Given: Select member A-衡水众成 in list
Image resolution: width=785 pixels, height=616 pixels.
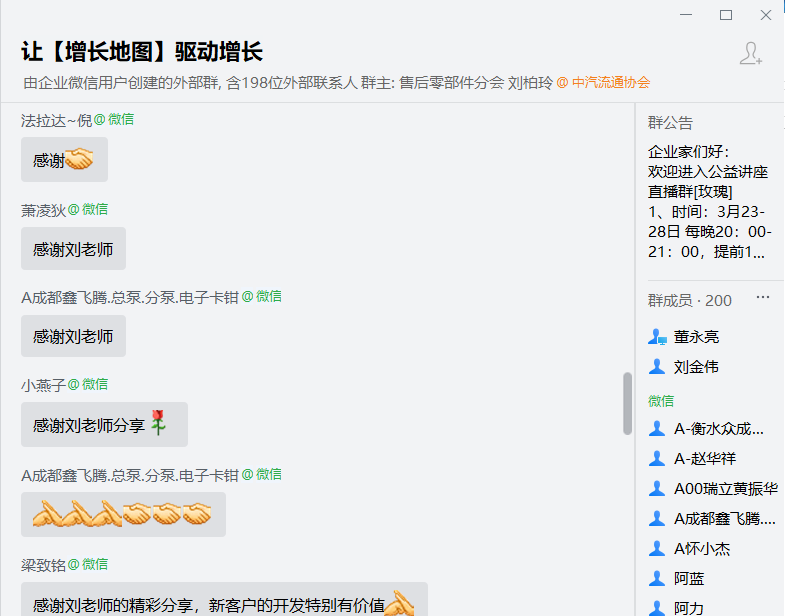Looking at the screenshot, I should (x=719, y=429).
